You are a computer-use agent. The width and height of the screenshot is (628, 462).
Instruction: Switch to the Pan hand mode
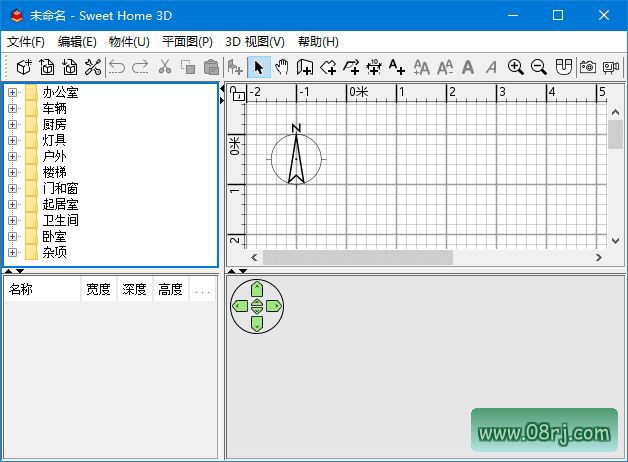282,67
